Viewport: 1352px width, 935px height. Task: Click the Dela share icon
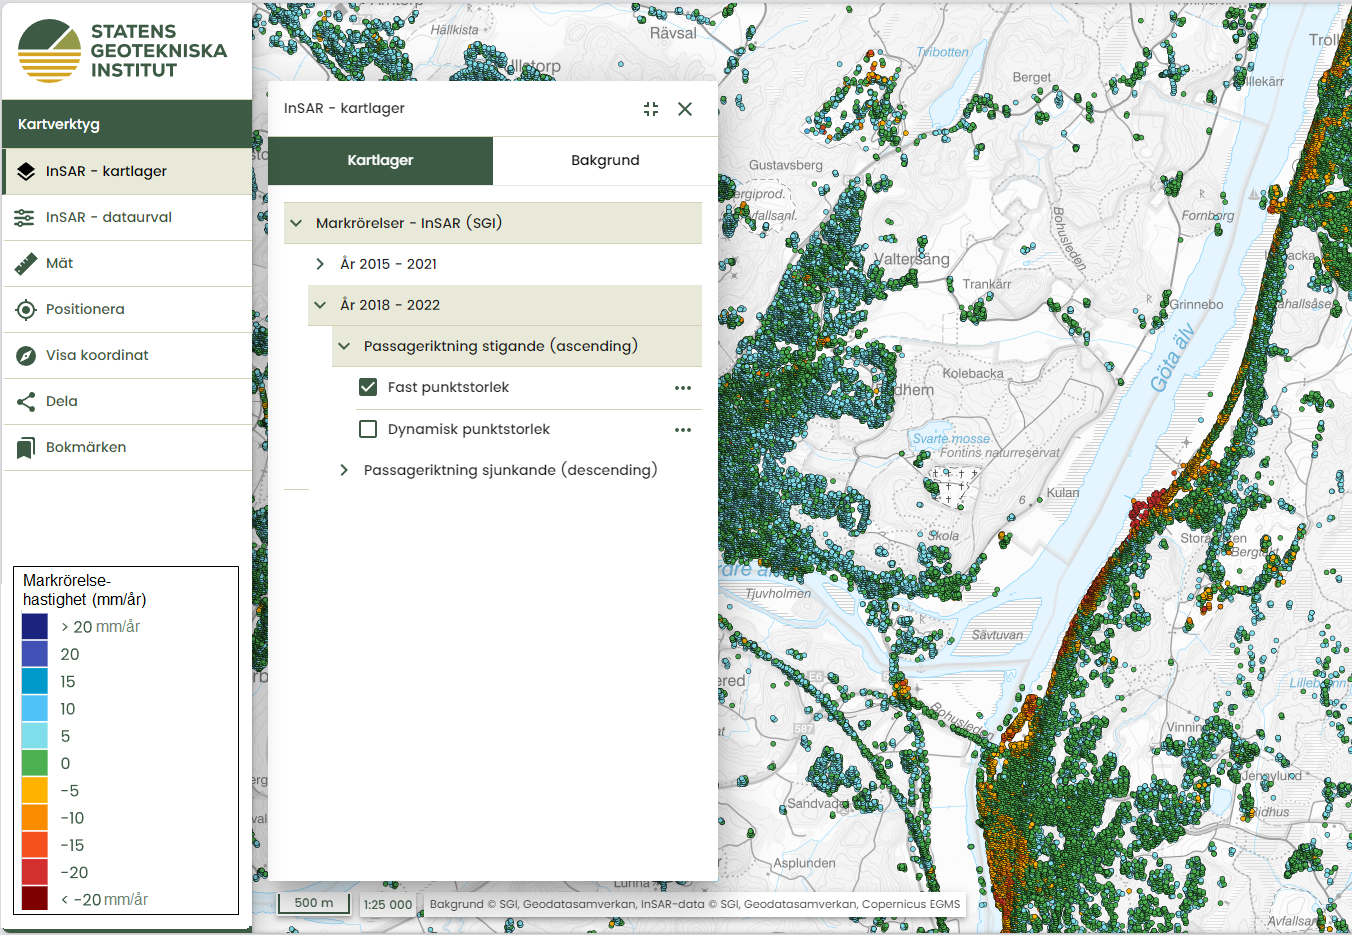(26, 402)
